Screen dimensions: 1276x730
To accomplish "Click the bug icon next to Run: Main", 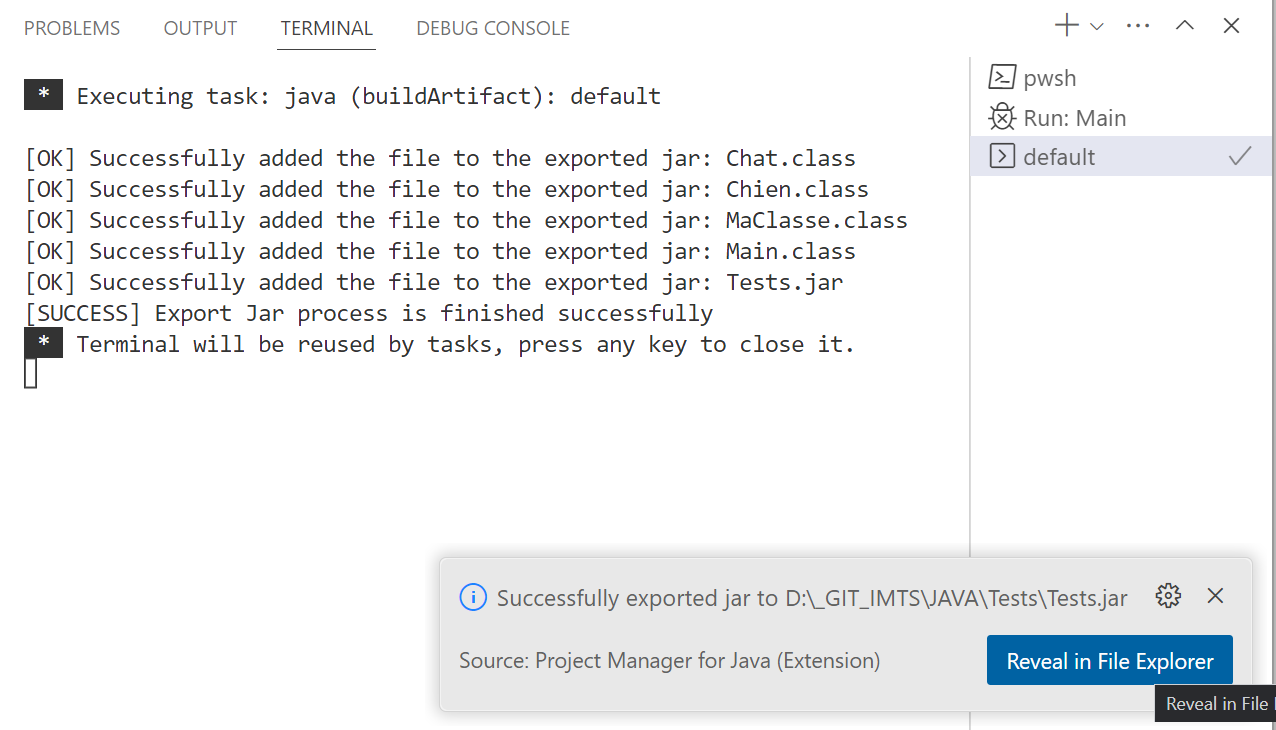I will coord(1002,118).
